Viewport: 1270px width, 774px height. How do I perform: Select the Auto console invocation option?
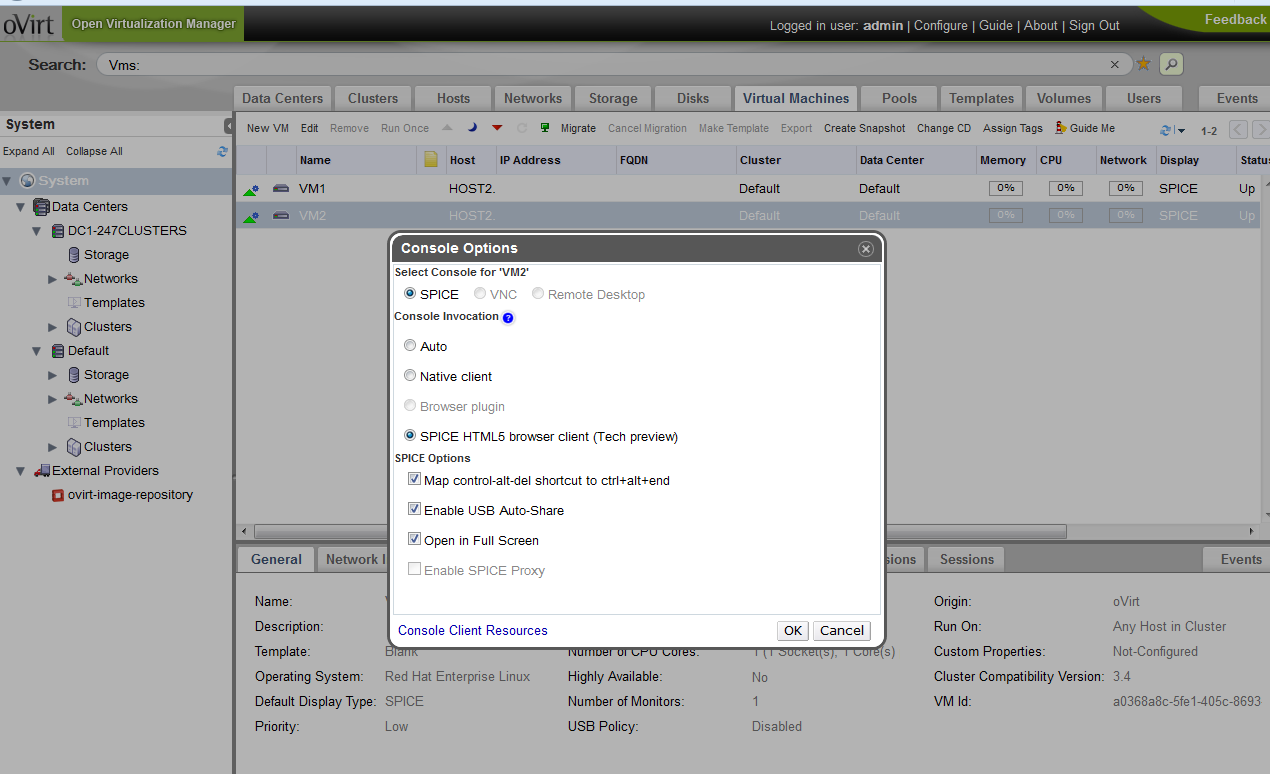coord(410,346)
